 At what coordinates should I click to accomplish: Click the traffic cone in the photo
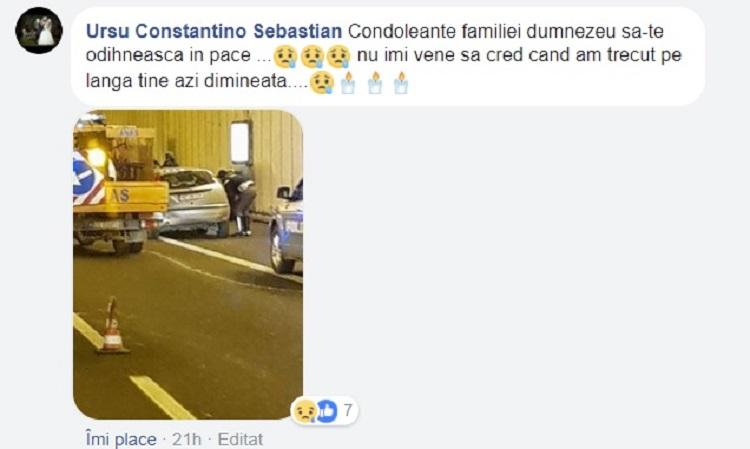(x=112, y=326)
